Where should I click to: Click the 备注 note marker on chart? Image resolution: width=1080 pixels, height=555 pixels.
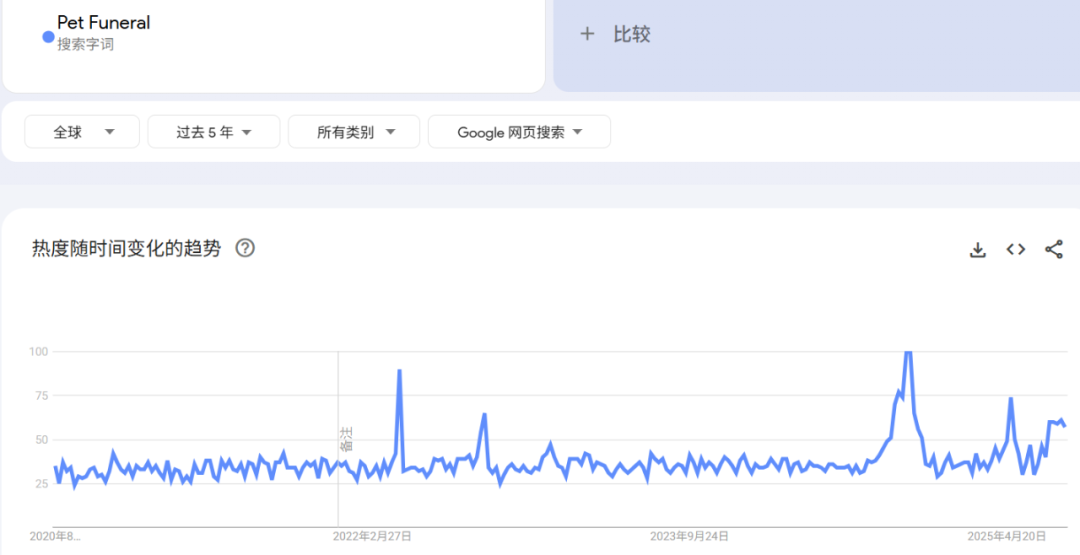346,439
